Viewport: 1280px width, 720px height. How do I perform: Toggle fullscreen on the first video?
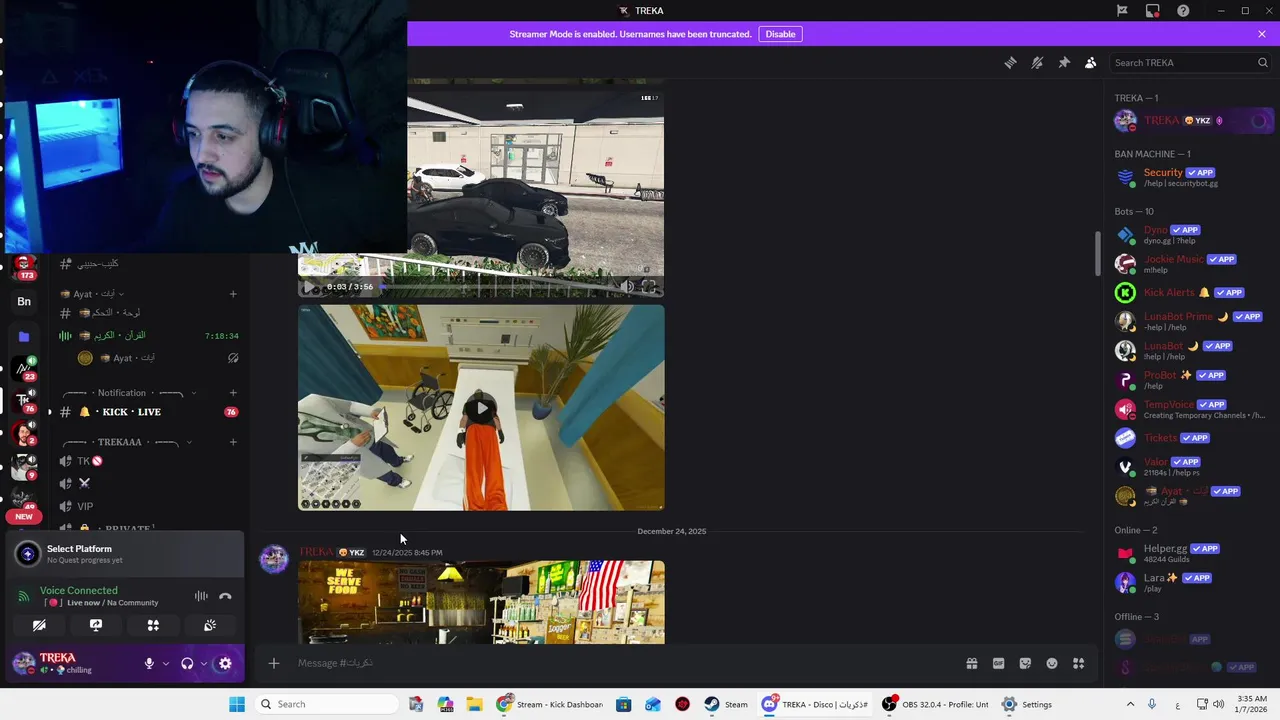pyautogui.click(x=649, y=287)
